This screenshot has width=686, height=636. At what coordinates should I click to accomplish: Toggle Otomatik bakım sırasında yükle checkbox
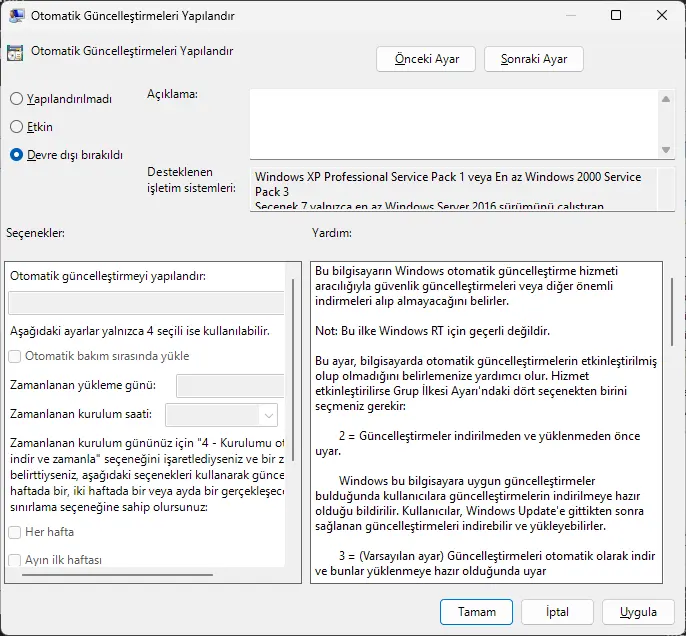coord(15,356)
